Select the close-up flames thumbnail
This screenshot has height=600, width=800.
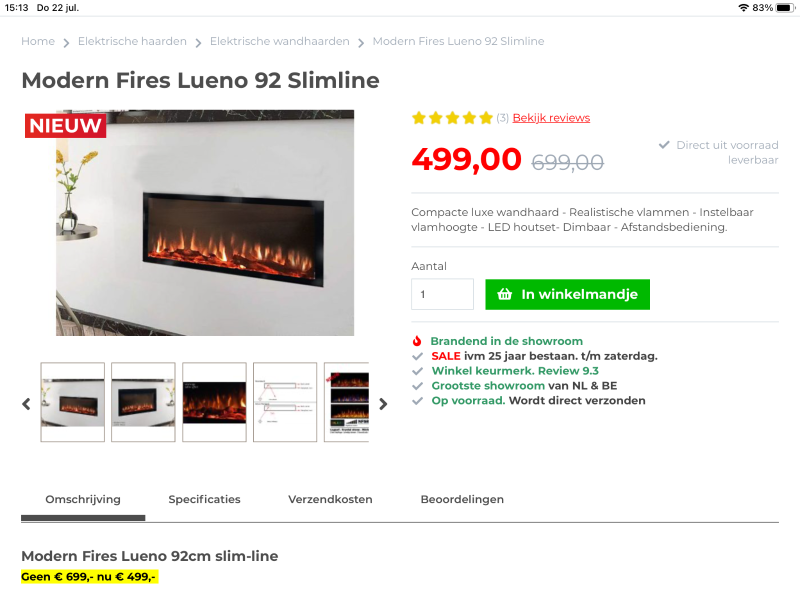pos(214,402)
